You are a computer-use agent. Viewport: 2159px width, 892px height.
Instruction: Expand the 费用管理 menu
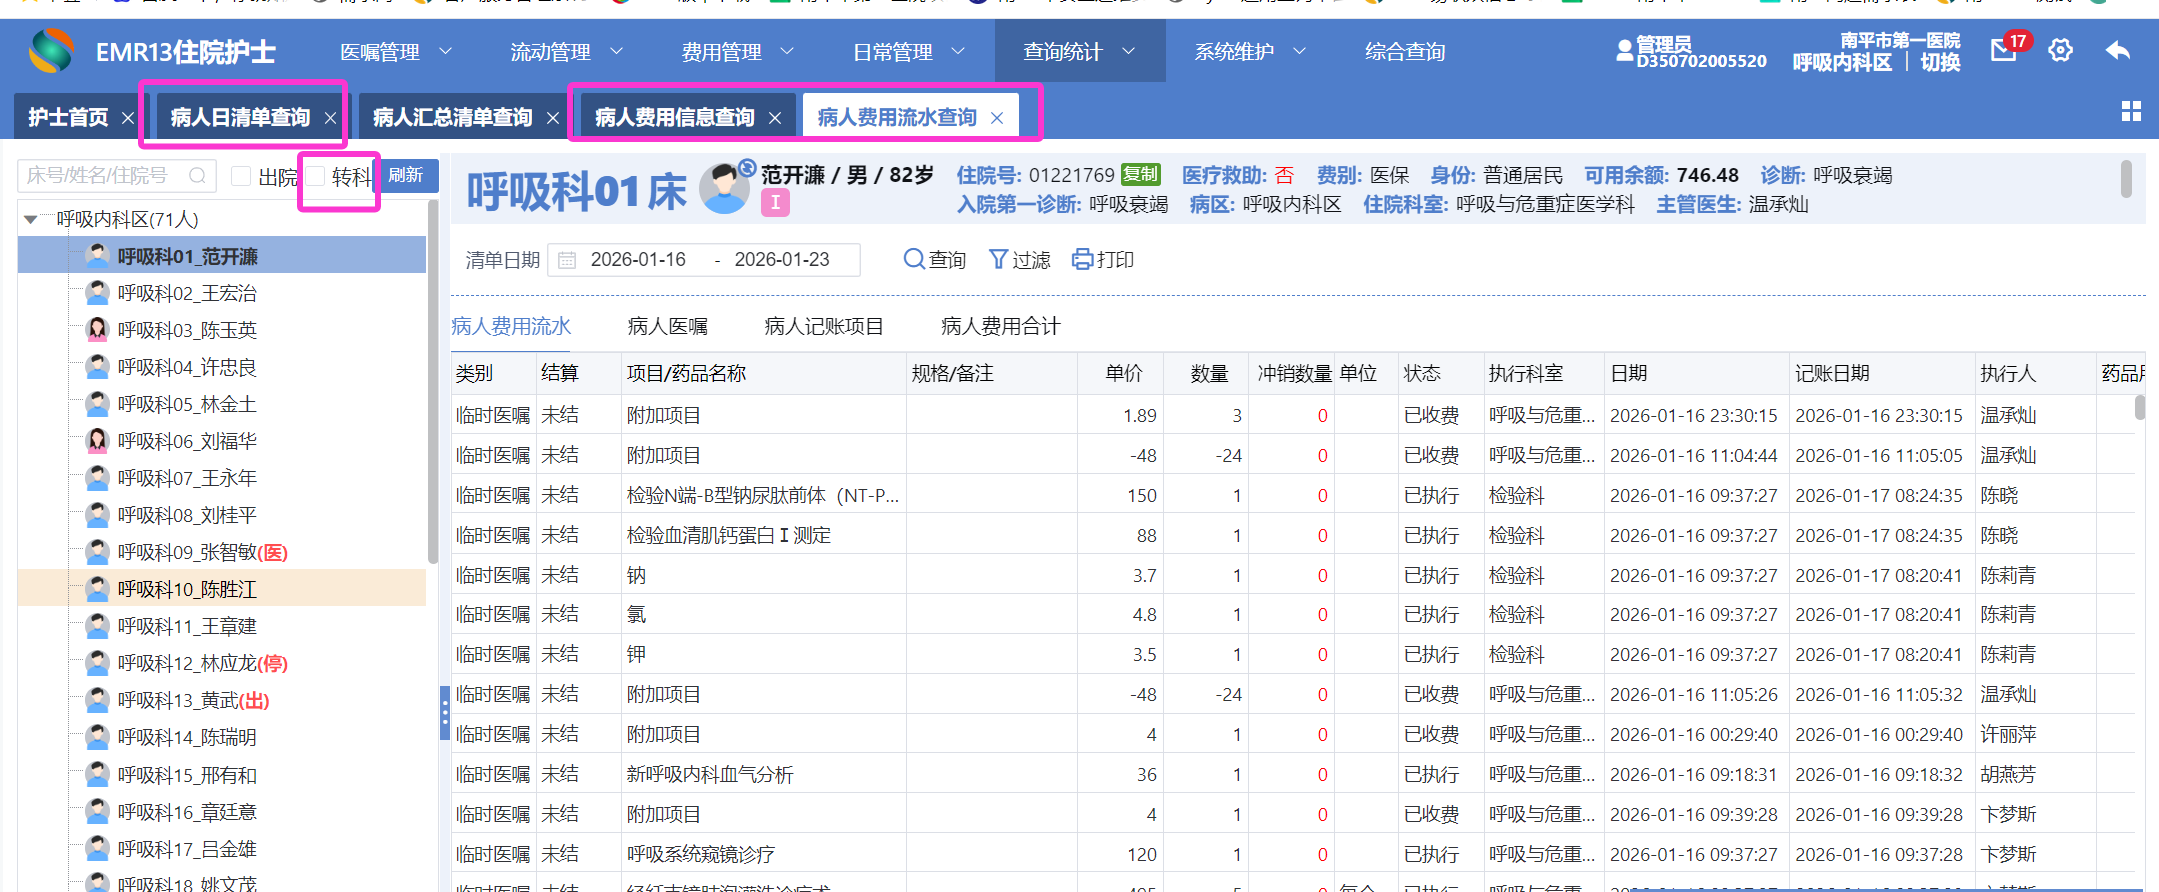point(738,51)
